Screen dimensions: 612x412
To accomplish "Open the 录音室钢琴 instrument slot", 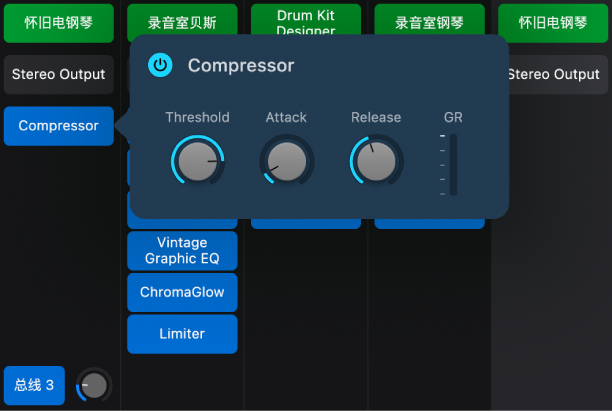I will [x=429, y=20].
